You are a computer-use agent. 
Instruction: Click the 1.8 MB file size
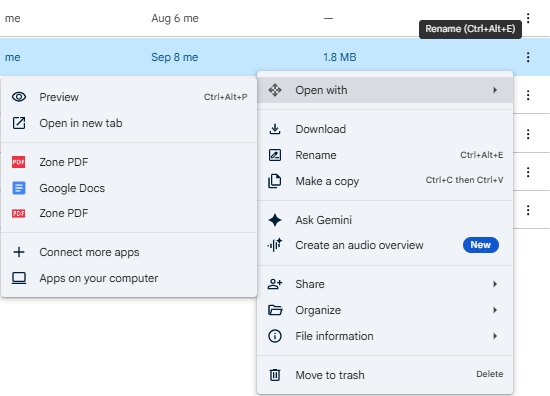coord(340,57)
